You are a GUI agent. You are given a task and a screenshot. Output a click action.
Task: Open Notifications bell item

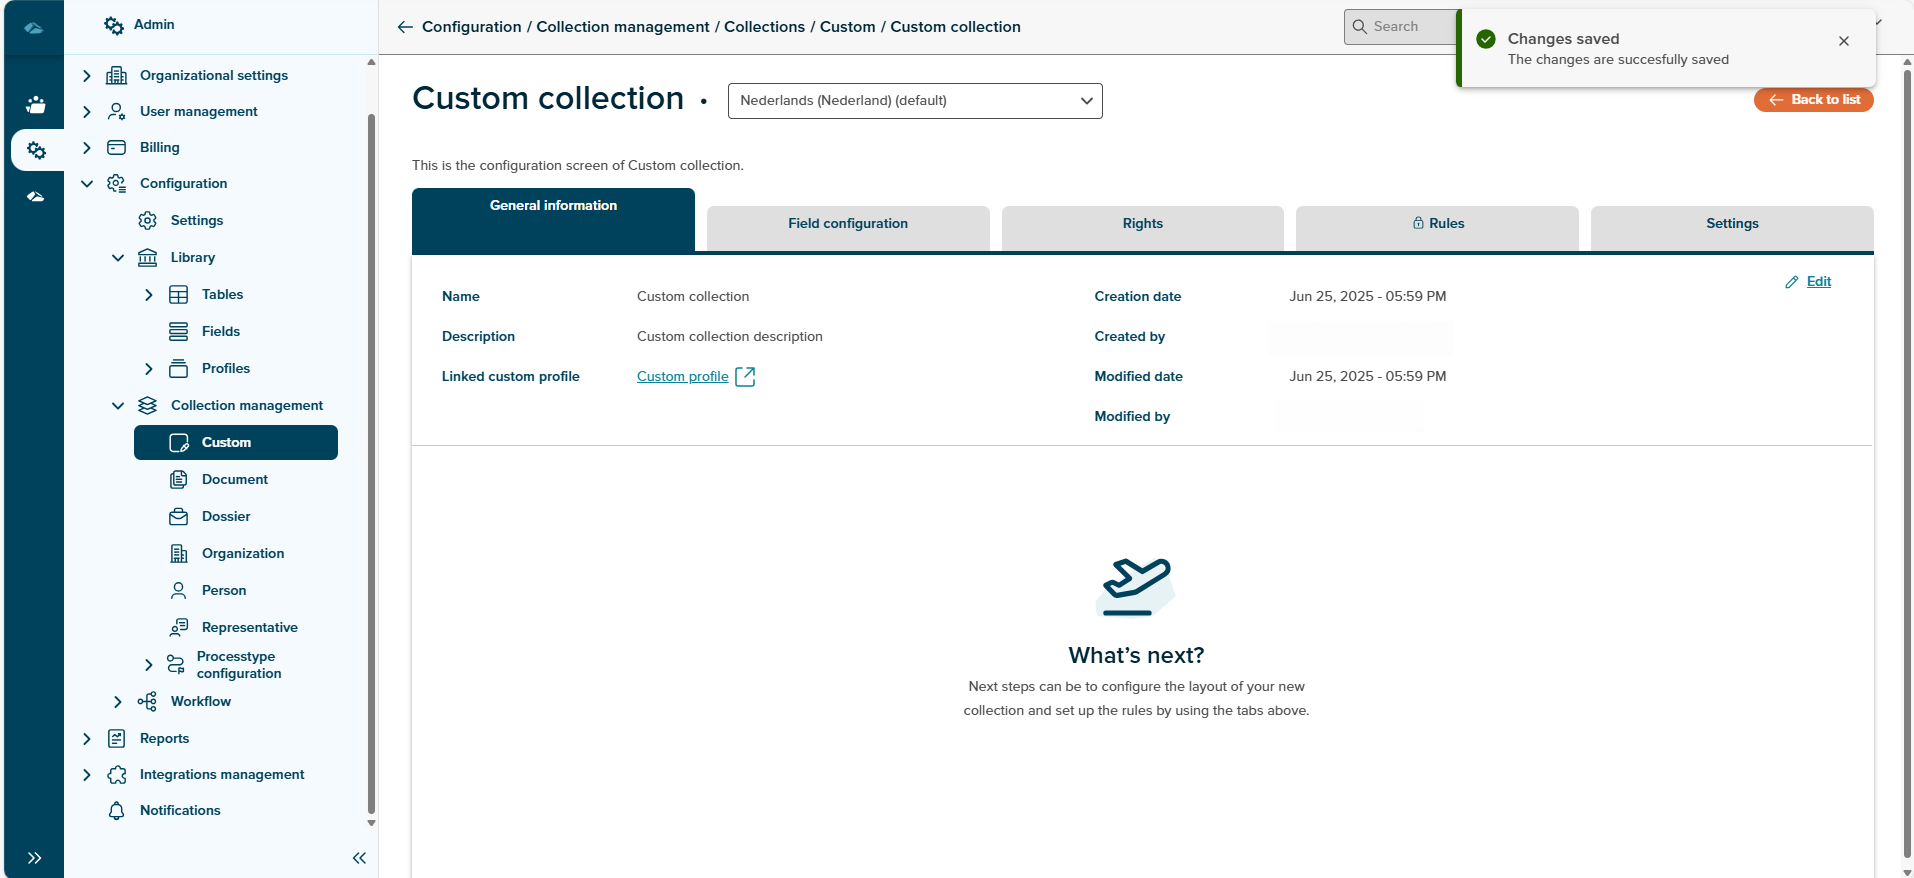[x=180, y=810]
